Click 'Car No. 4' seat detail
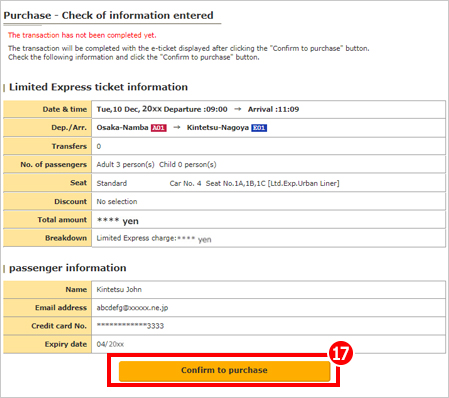449x398 pixels. coord(185,183)
